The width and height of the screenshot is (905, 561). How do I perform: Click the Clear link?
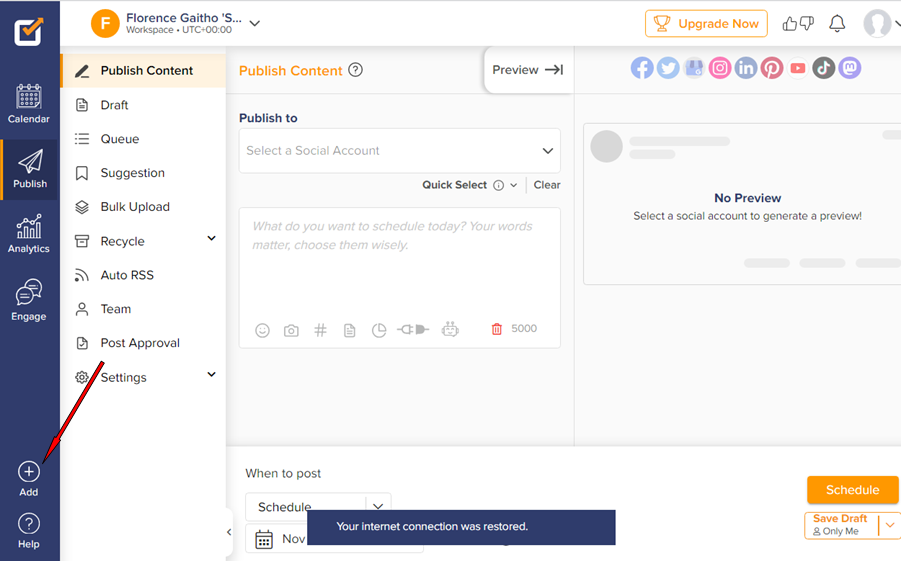(x=547, y=185)
